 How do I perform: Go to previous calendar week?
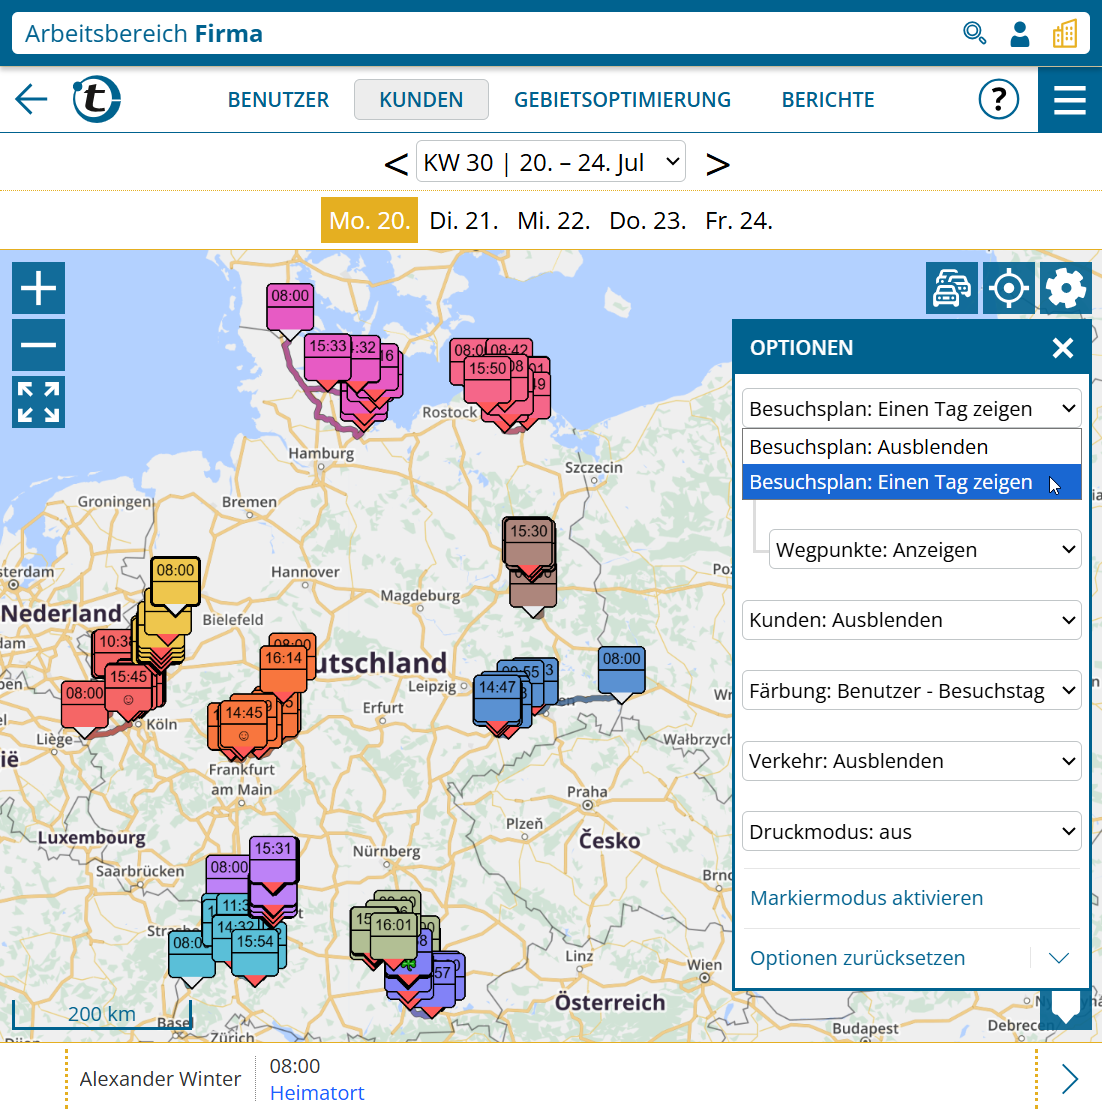point(396,164)
